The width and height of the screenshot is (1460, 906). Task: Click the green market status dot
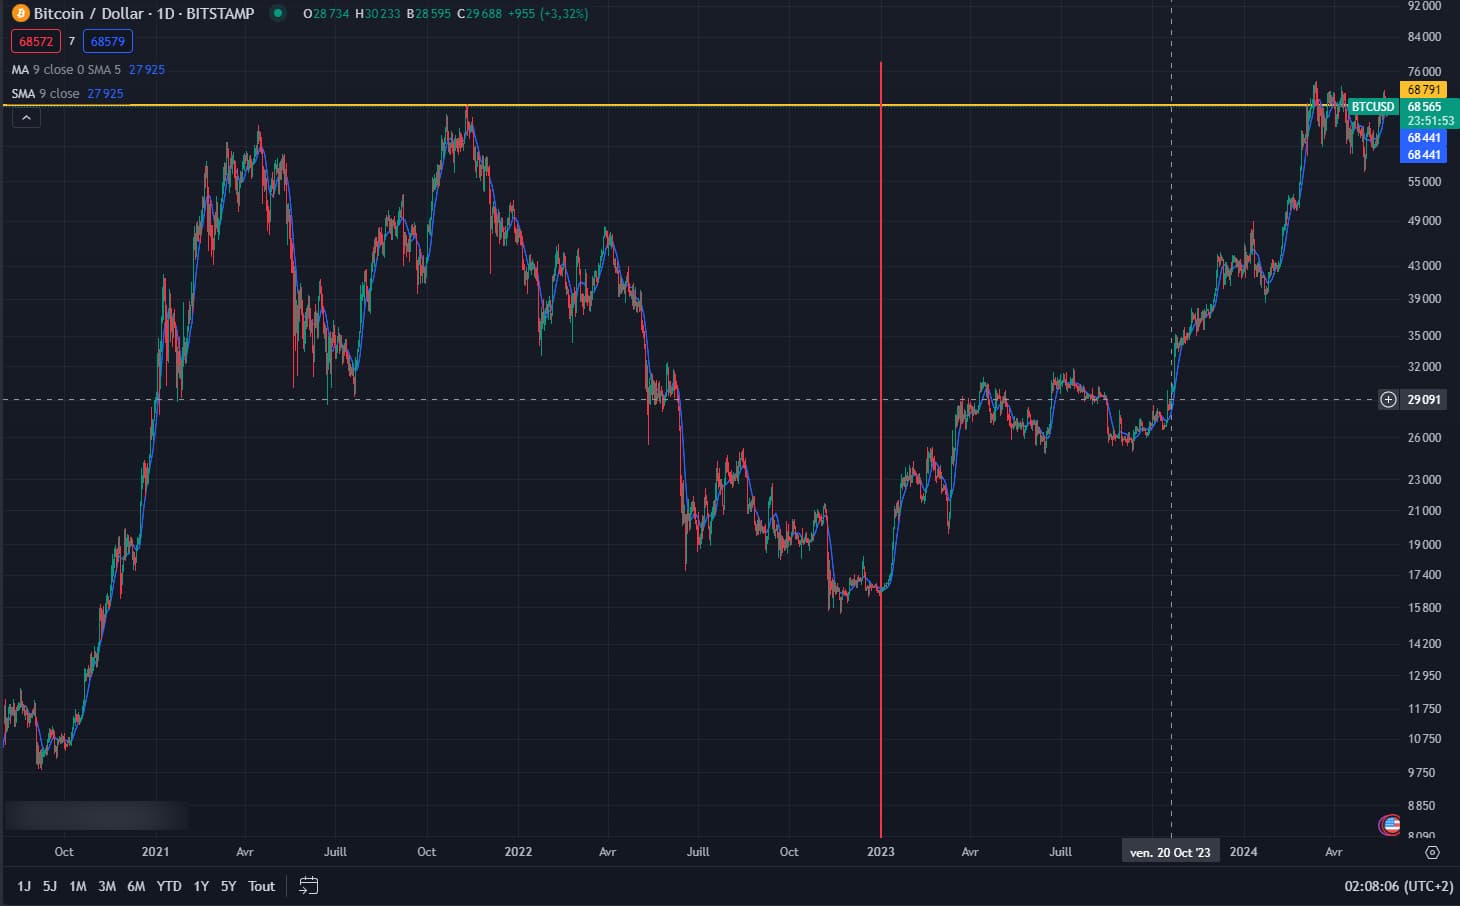[278, 14]
